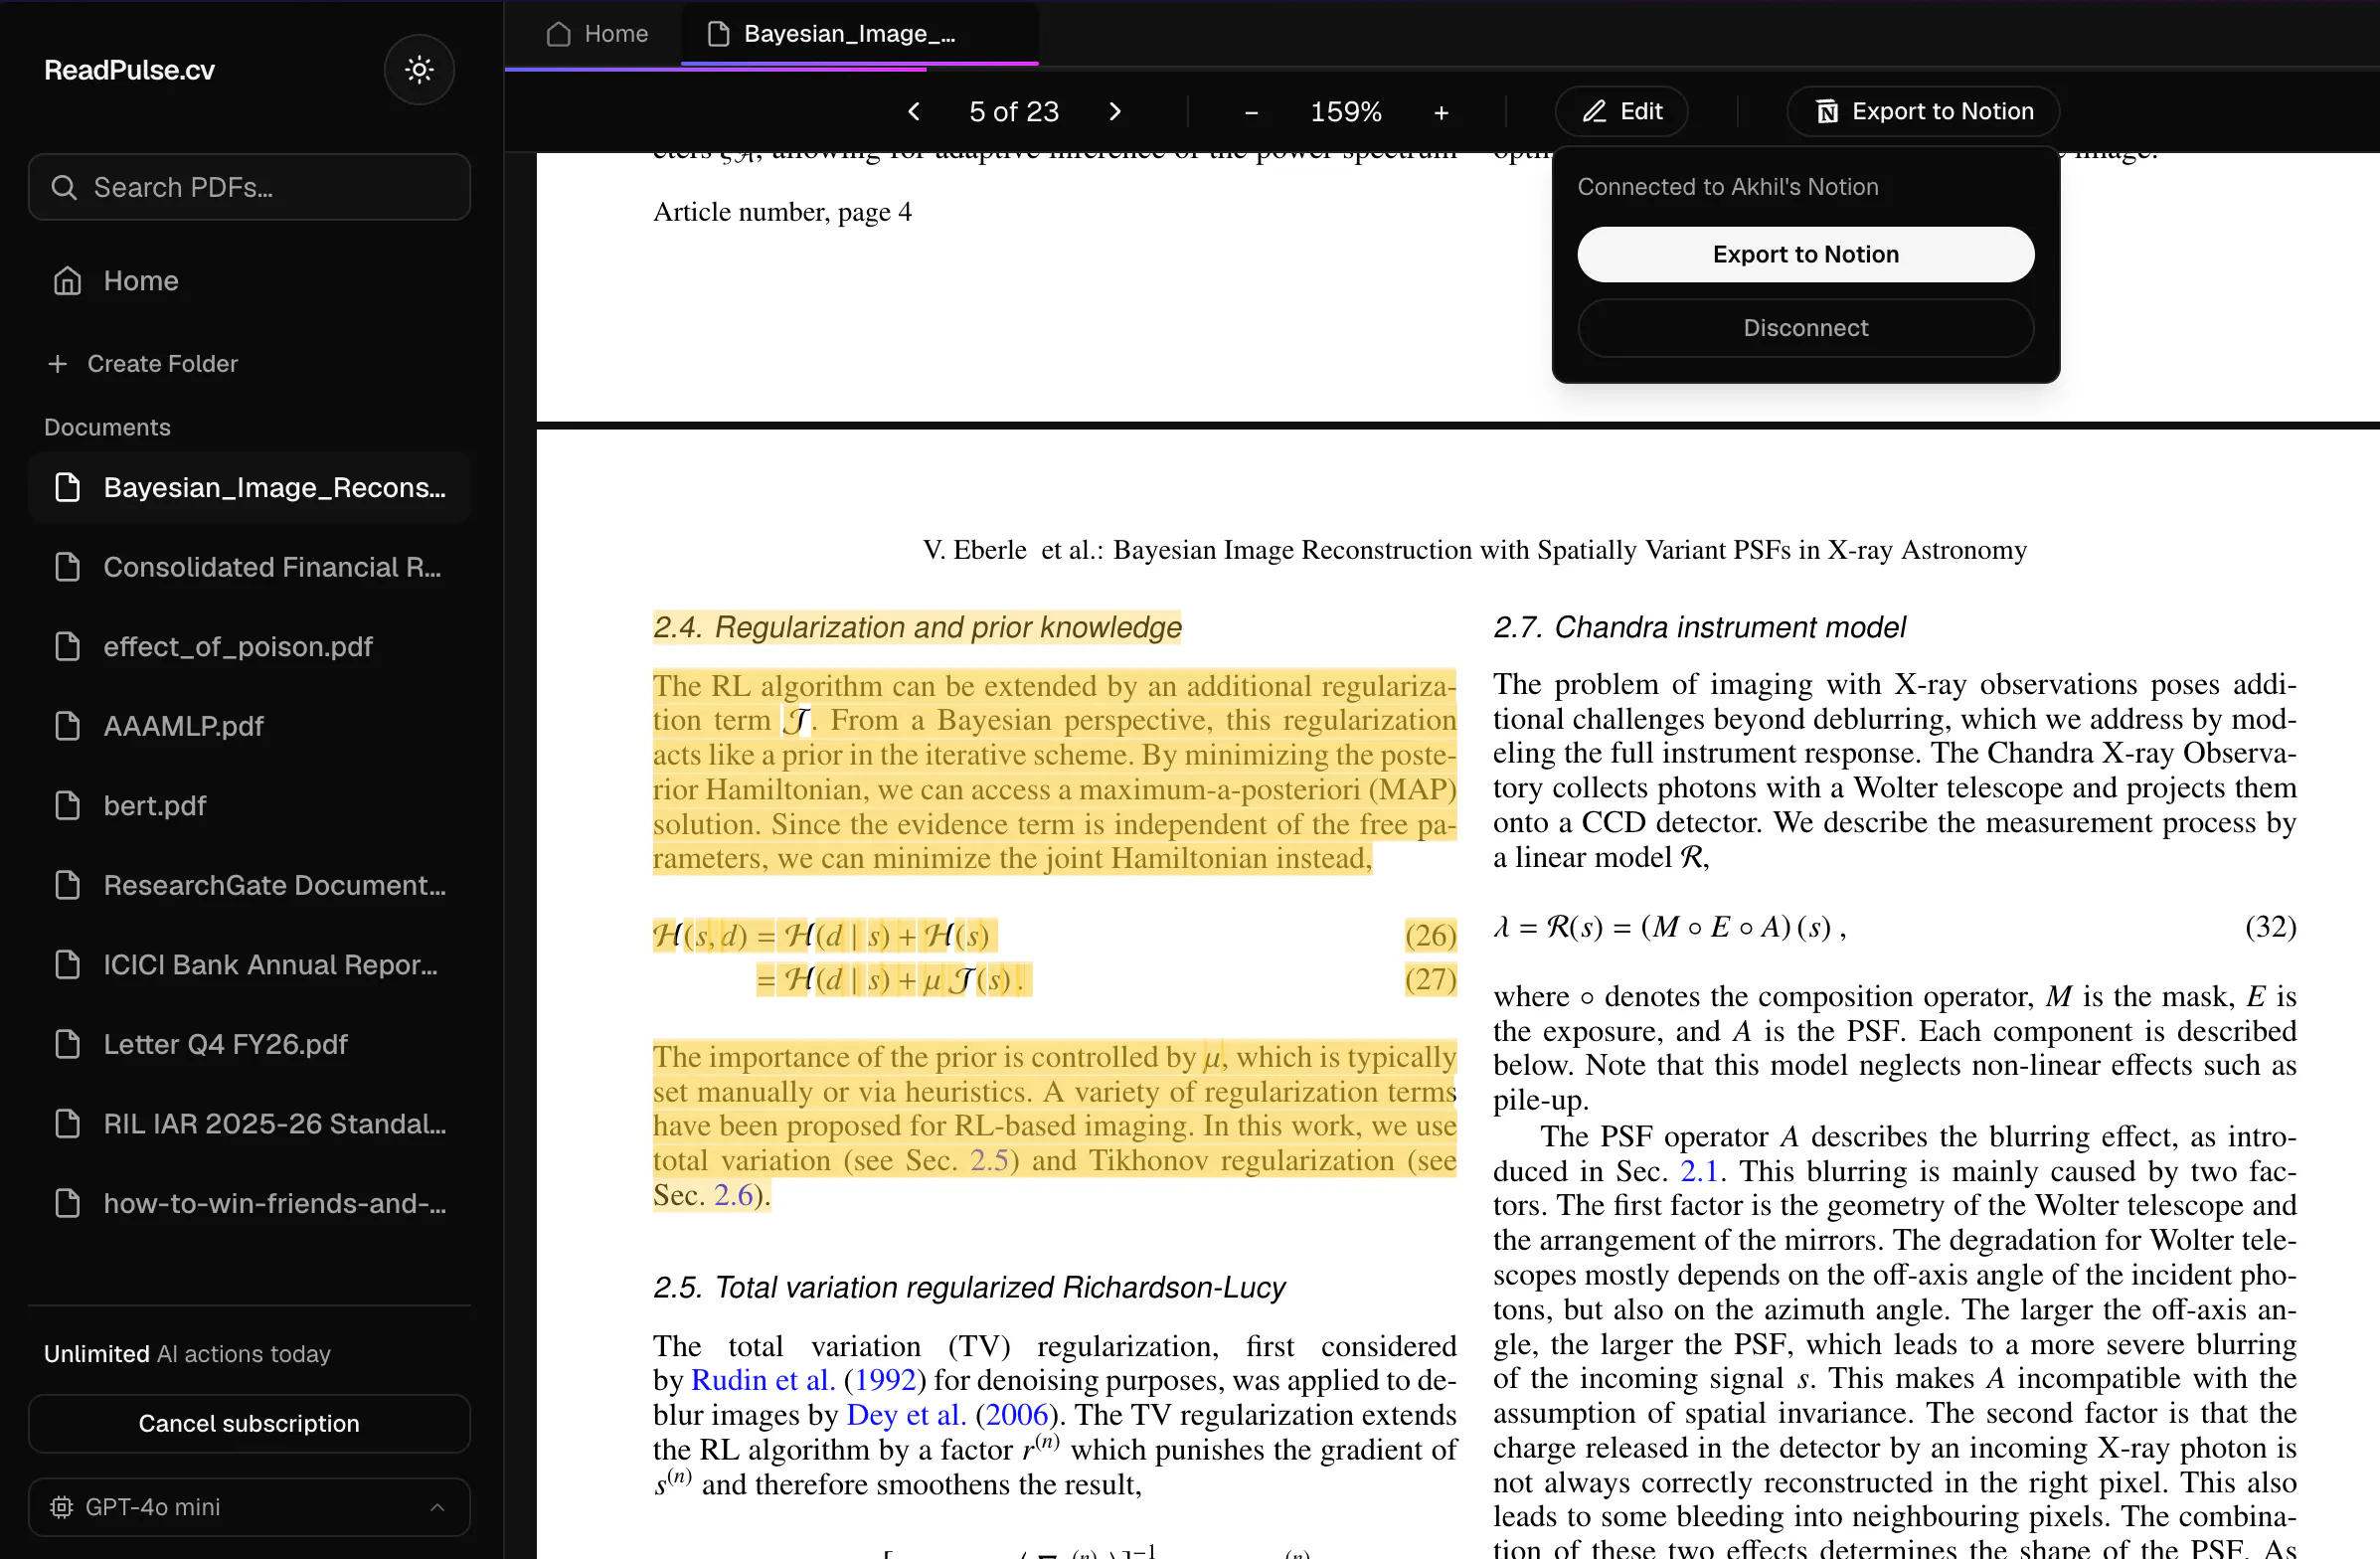Open ResearchGate Document... file
This screenshot has height=1559, width=2380.
pyautogui.click(x=249, y=885)
